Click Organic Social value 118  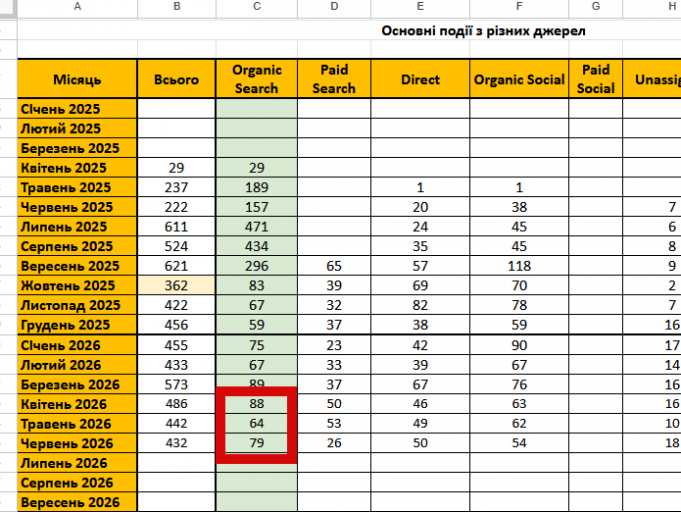click(x=519, y=265)
